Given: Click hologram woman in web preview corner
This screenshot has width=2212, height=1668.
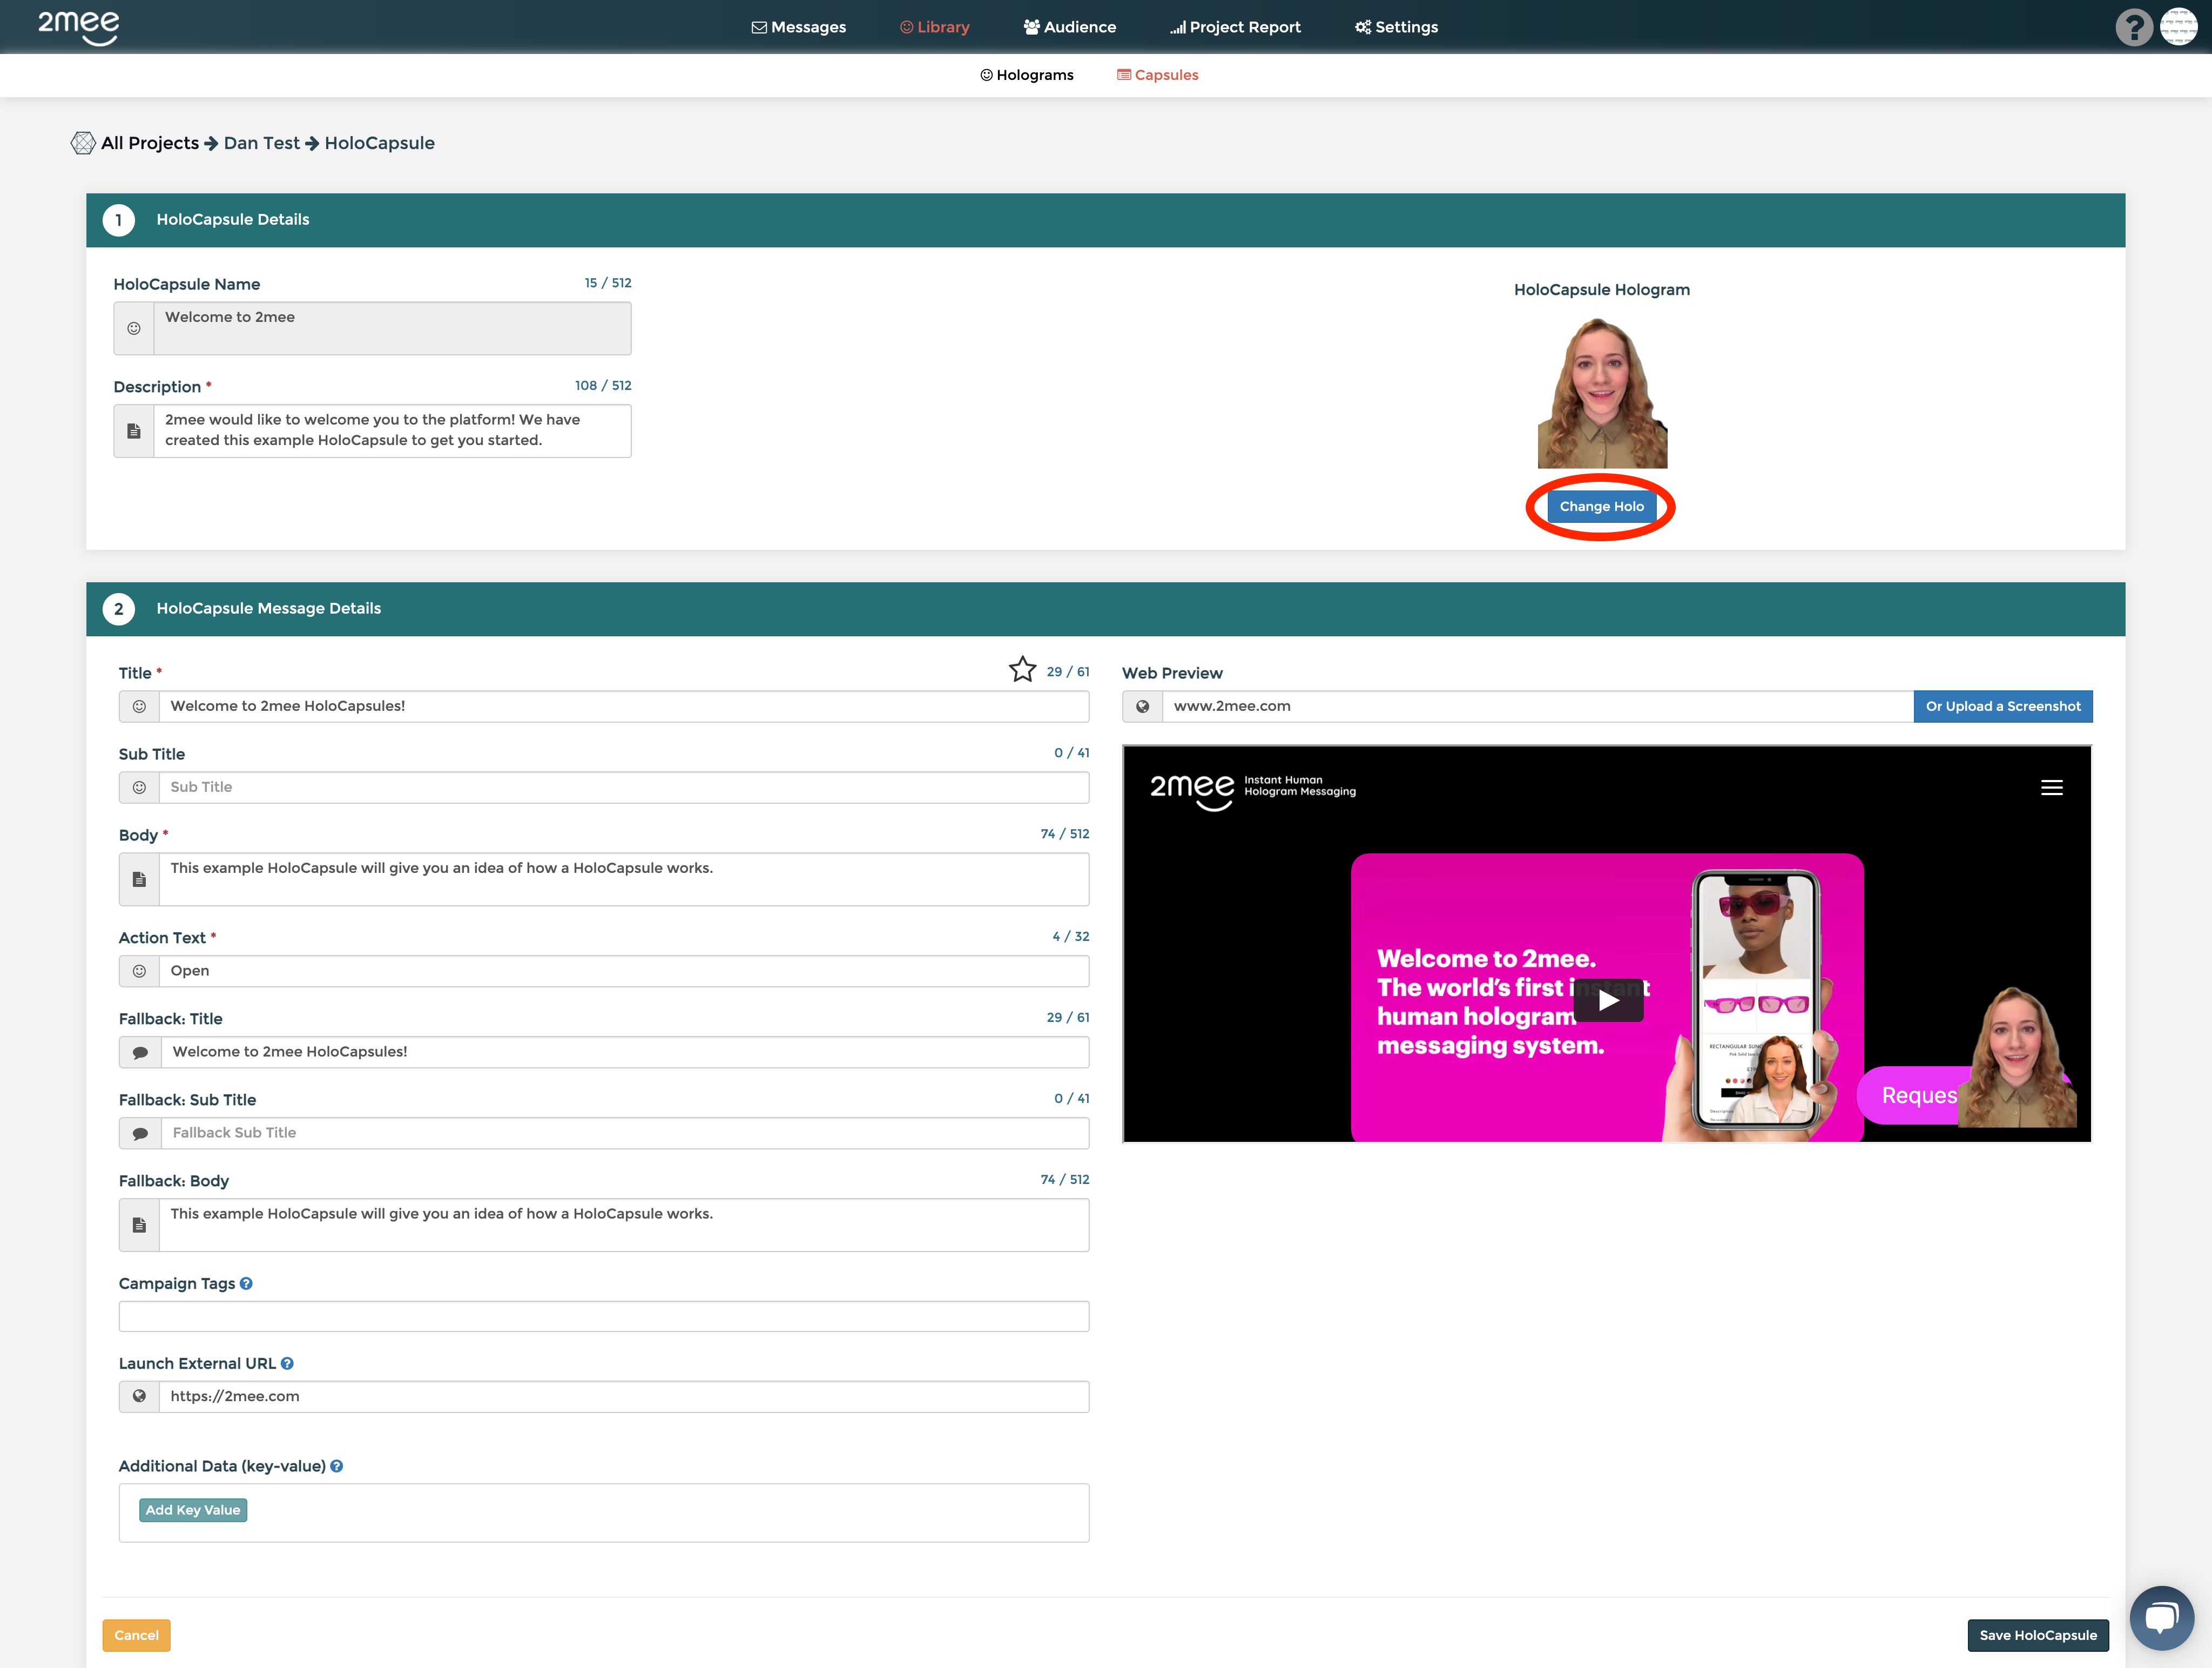Looking at the screenshot, I should coord(2016,1058).
